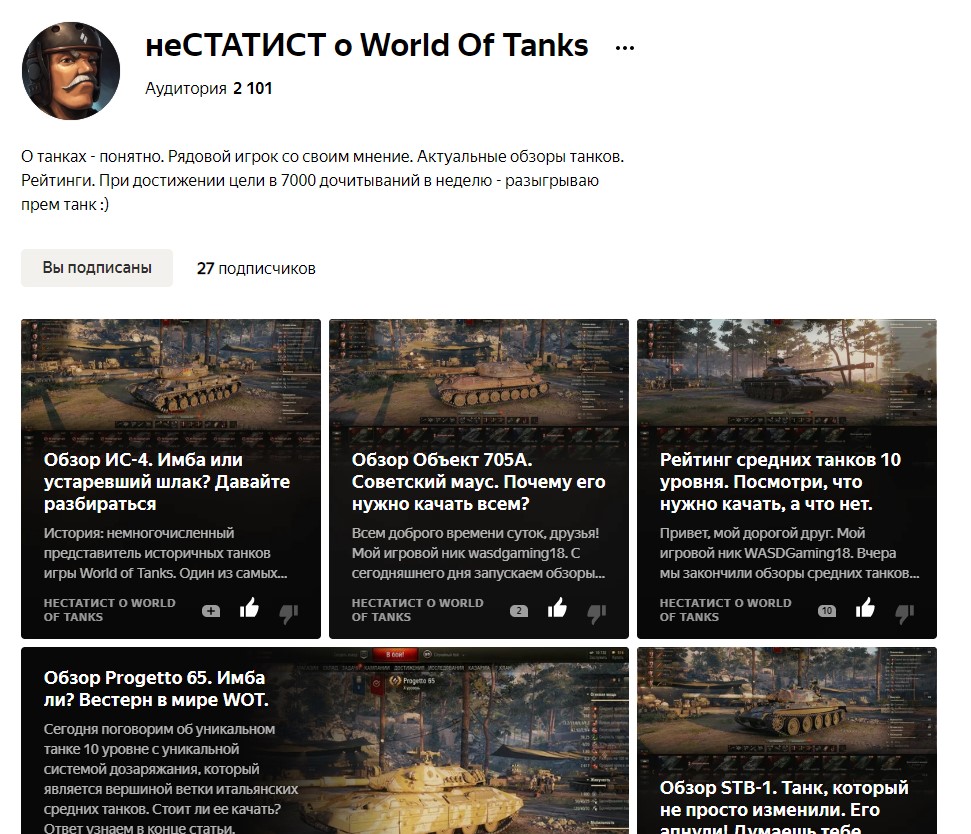Open the 10 comments on the medium tanks rating
Screen dimensions: 971x834
click(x=827, y=611)
